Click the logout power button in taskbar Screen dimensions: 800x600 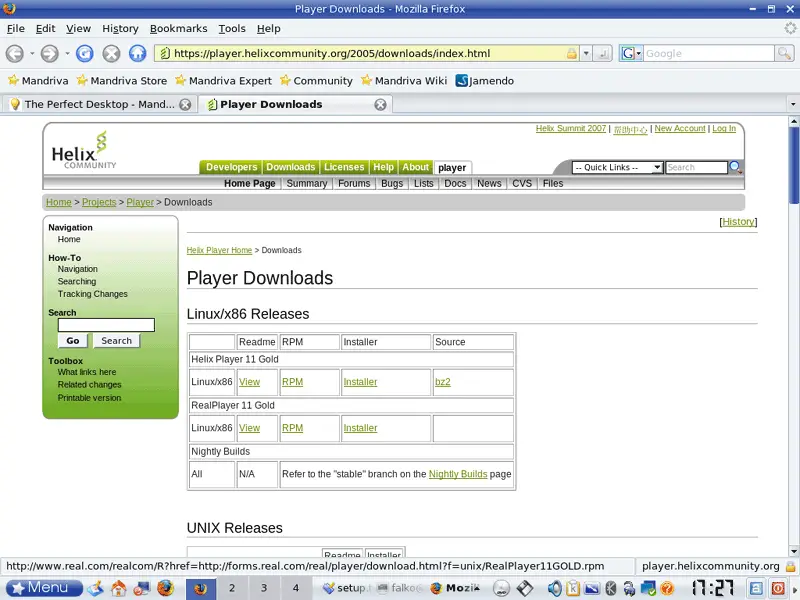point(778,588)
